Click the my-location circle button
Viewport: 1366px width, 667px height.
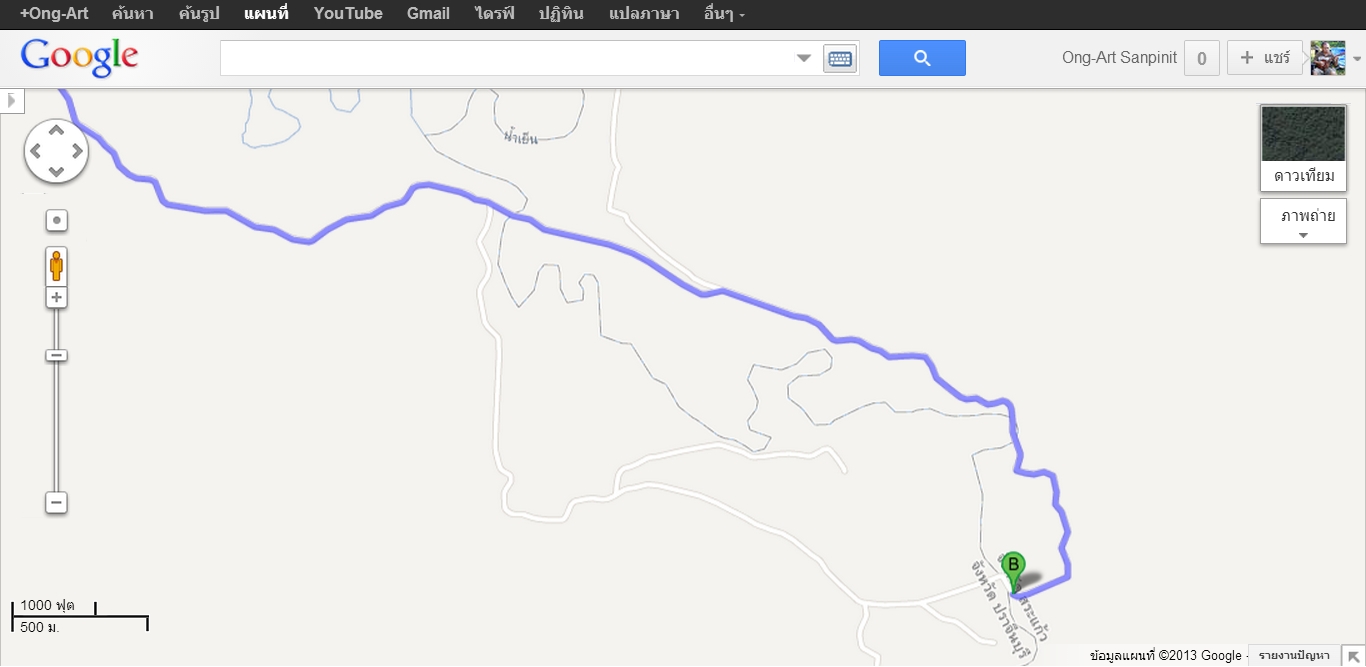57,220
